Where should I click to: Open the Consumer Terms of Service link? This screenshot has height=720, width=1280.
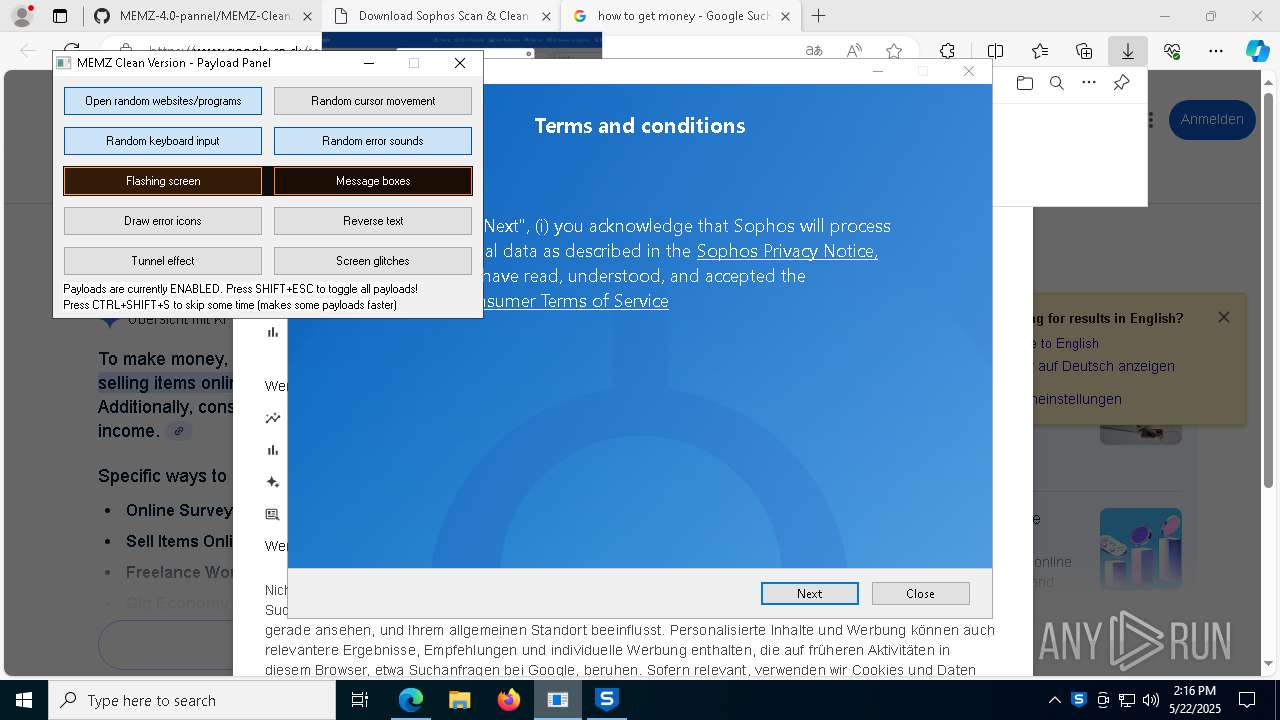pos(576,301)
